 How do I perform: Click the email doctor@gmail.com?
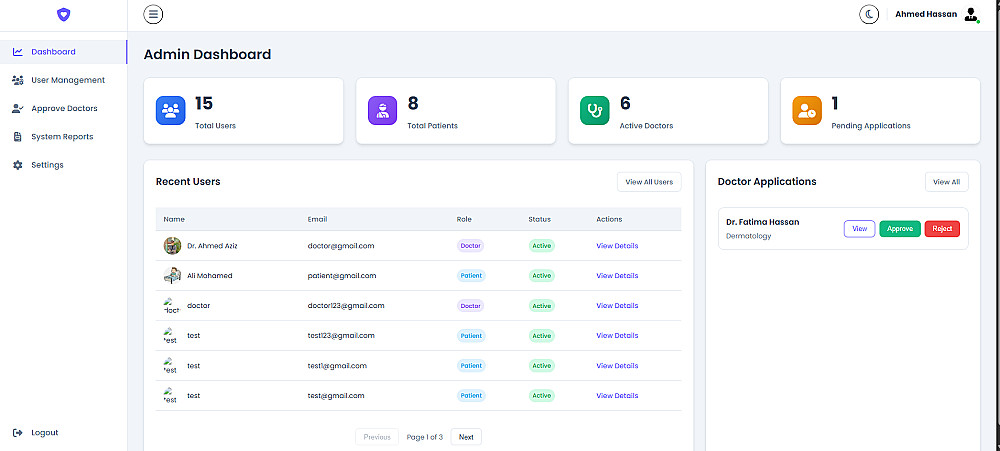click(341, 246)
